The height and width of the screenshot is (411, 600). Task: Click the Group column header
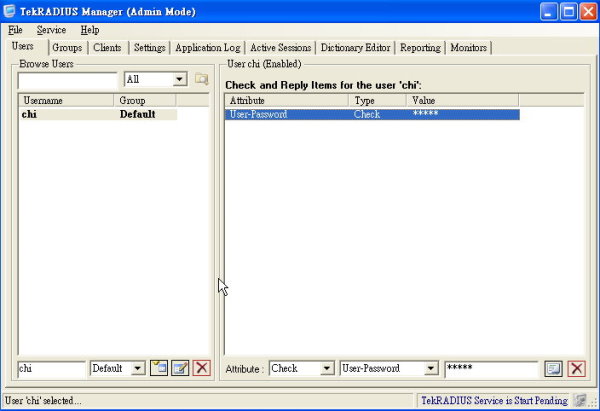pos(145,101)
